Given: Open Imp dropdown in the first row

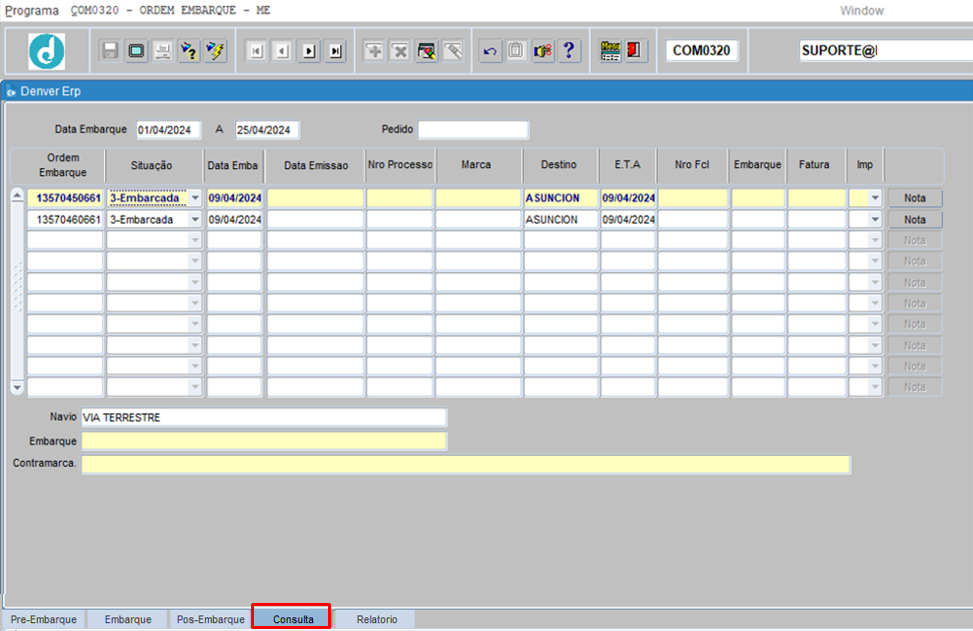Looking at the screenshot, I should [875, 198].
